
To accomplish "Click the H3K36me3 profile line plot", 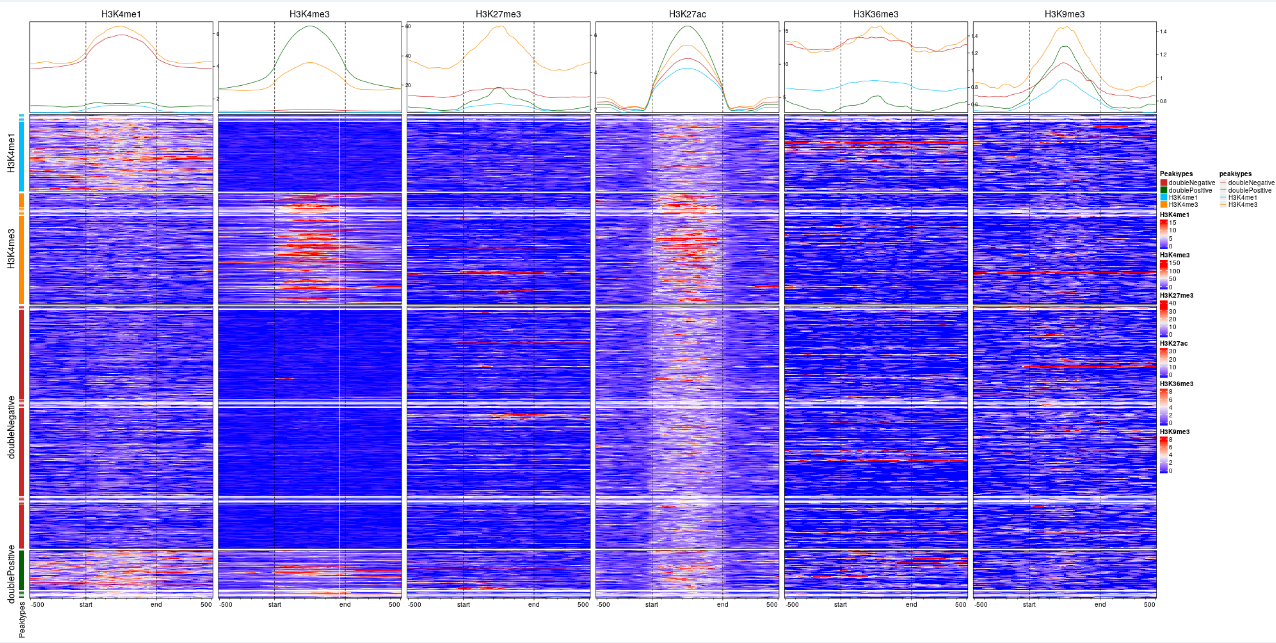I will tap(876, 66).
